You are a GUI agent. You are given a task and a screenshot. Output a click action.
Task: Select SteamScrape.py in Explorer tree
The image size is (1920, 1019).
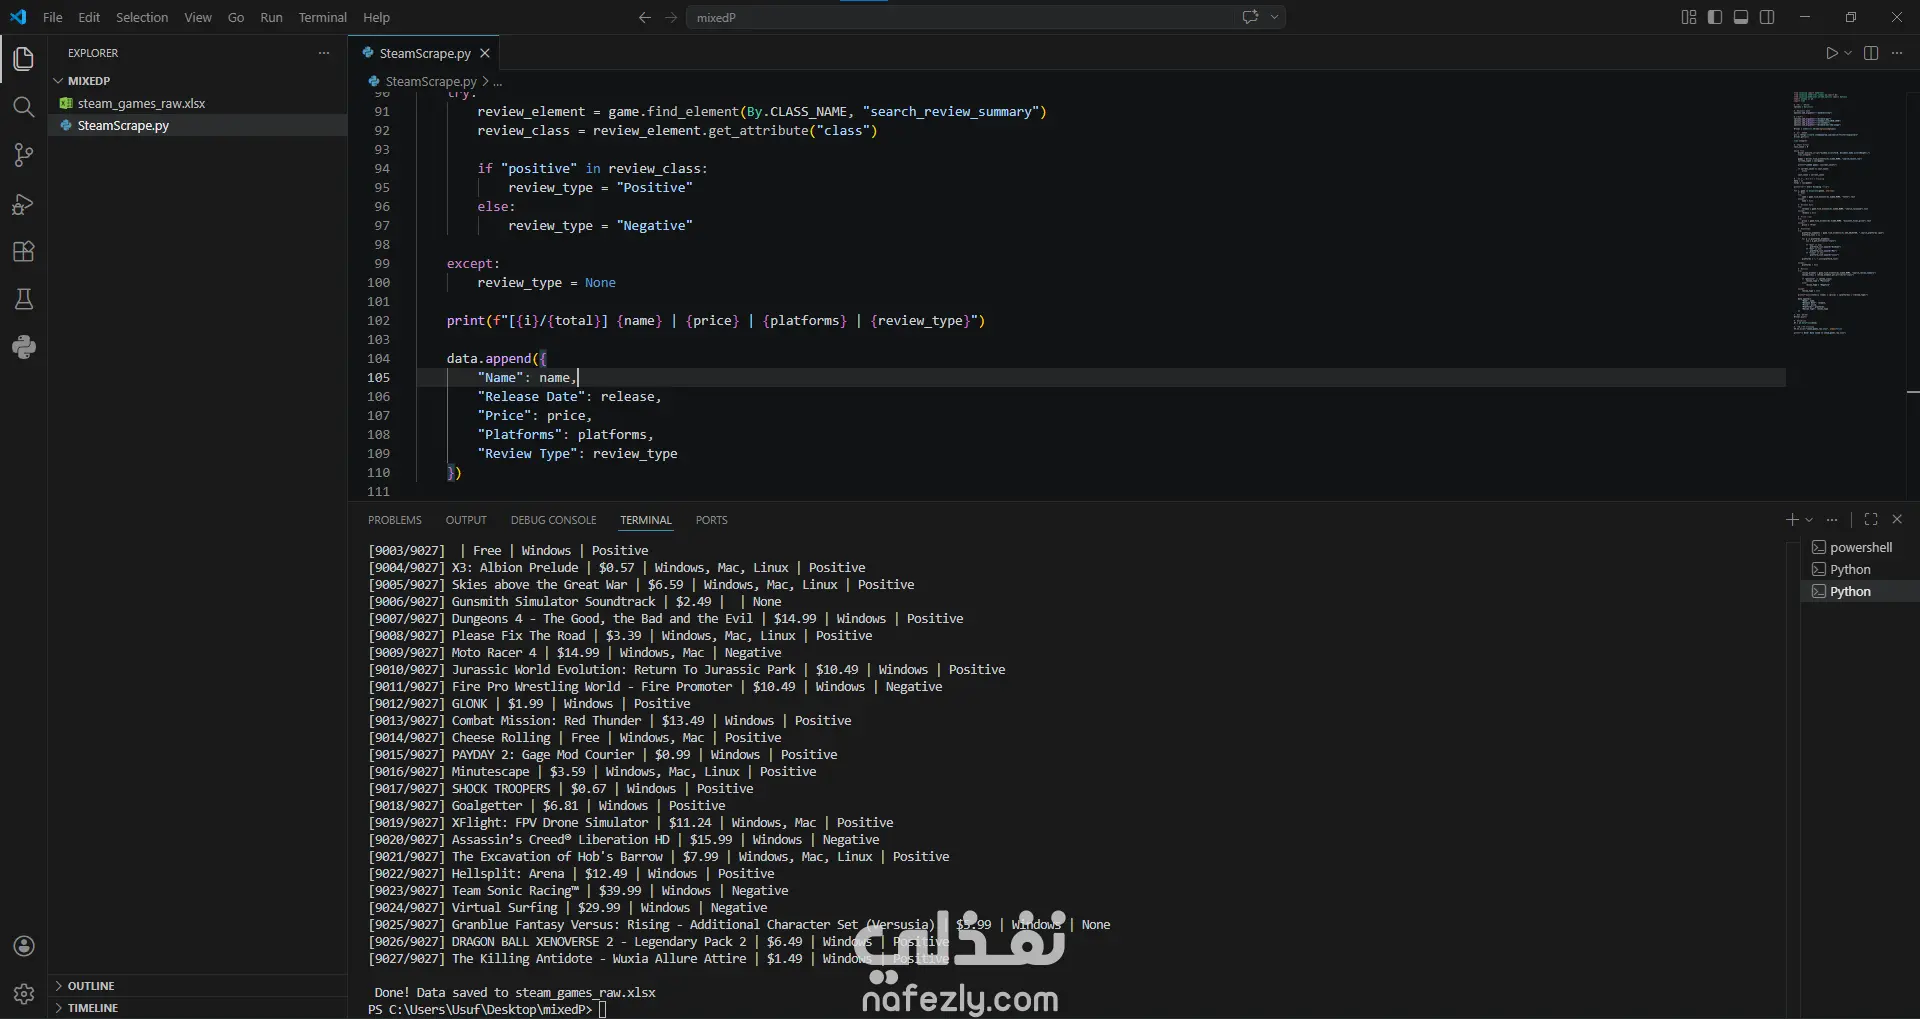(x=198, y=125)
